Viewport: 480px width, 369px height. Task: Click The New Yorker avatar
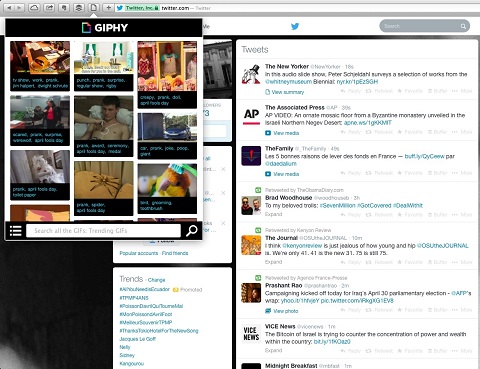(x=251, y=74)
